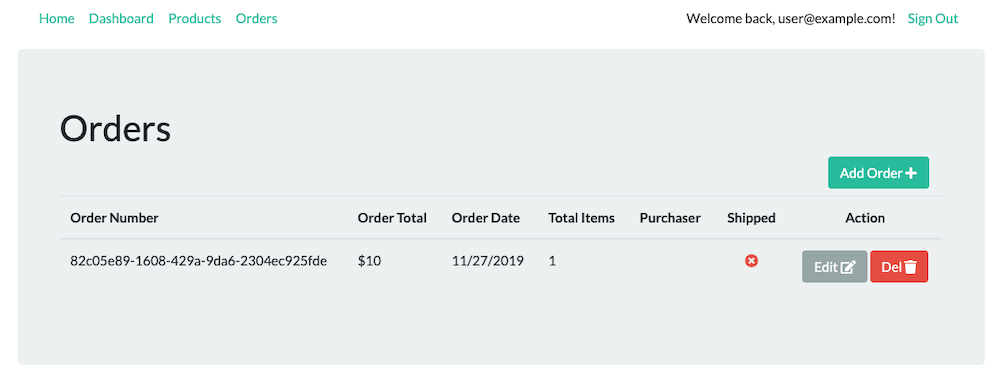Click the 11/27/2019 order date cell
This screenshot has width=1000, height=381.
click(x=488, y=260)
